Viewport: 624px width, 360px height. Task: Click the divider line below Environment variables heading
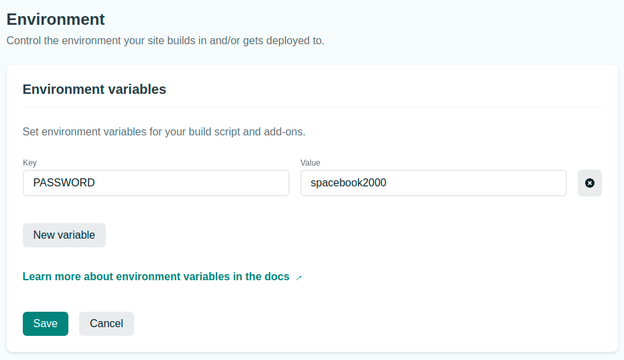tap(312, 107)
